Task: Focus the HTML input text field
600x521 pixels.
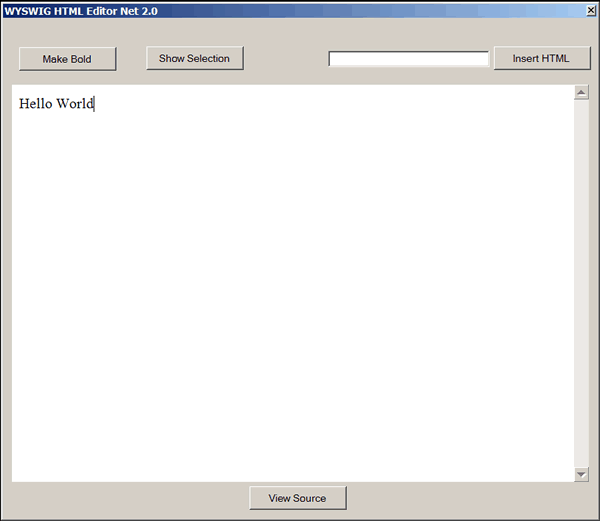Action: (x=409, y=59)
